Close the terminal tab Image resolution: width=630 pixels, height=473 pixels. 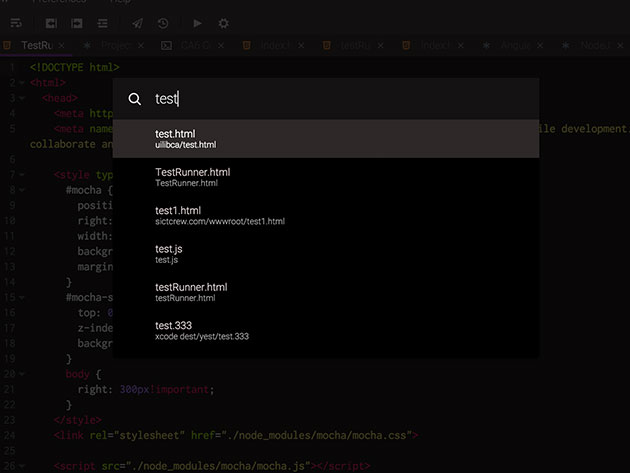221,45
